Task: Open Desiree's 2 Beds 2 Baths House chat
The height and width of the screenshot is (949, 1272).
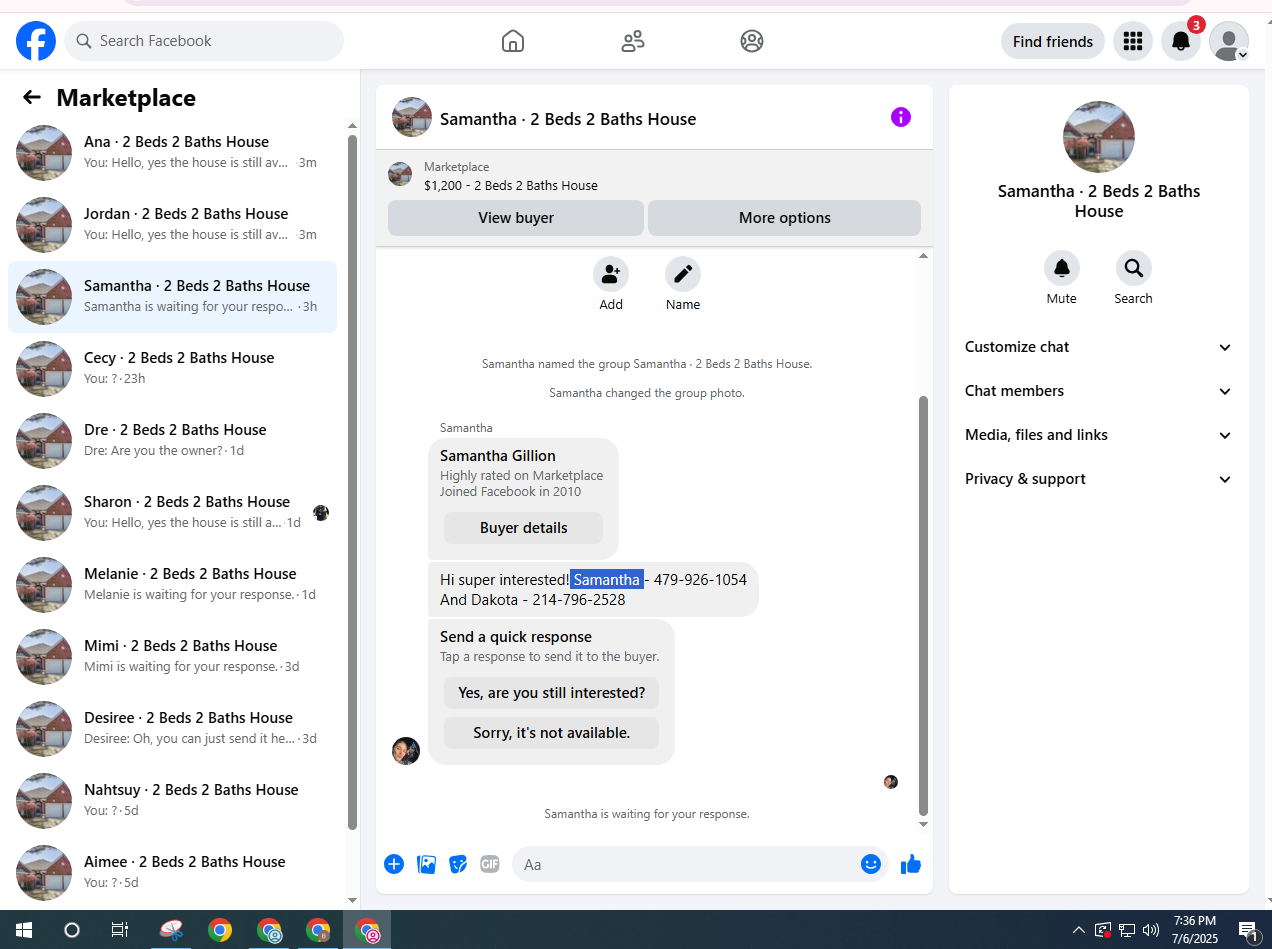Action: pyautogui.click(x=172, y=729)
